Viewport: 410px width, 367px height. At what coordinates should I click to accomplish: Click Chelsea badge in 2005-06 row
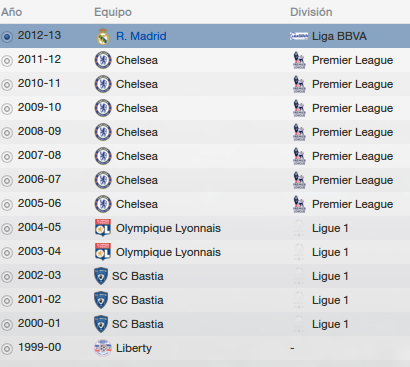pos(103,204)
